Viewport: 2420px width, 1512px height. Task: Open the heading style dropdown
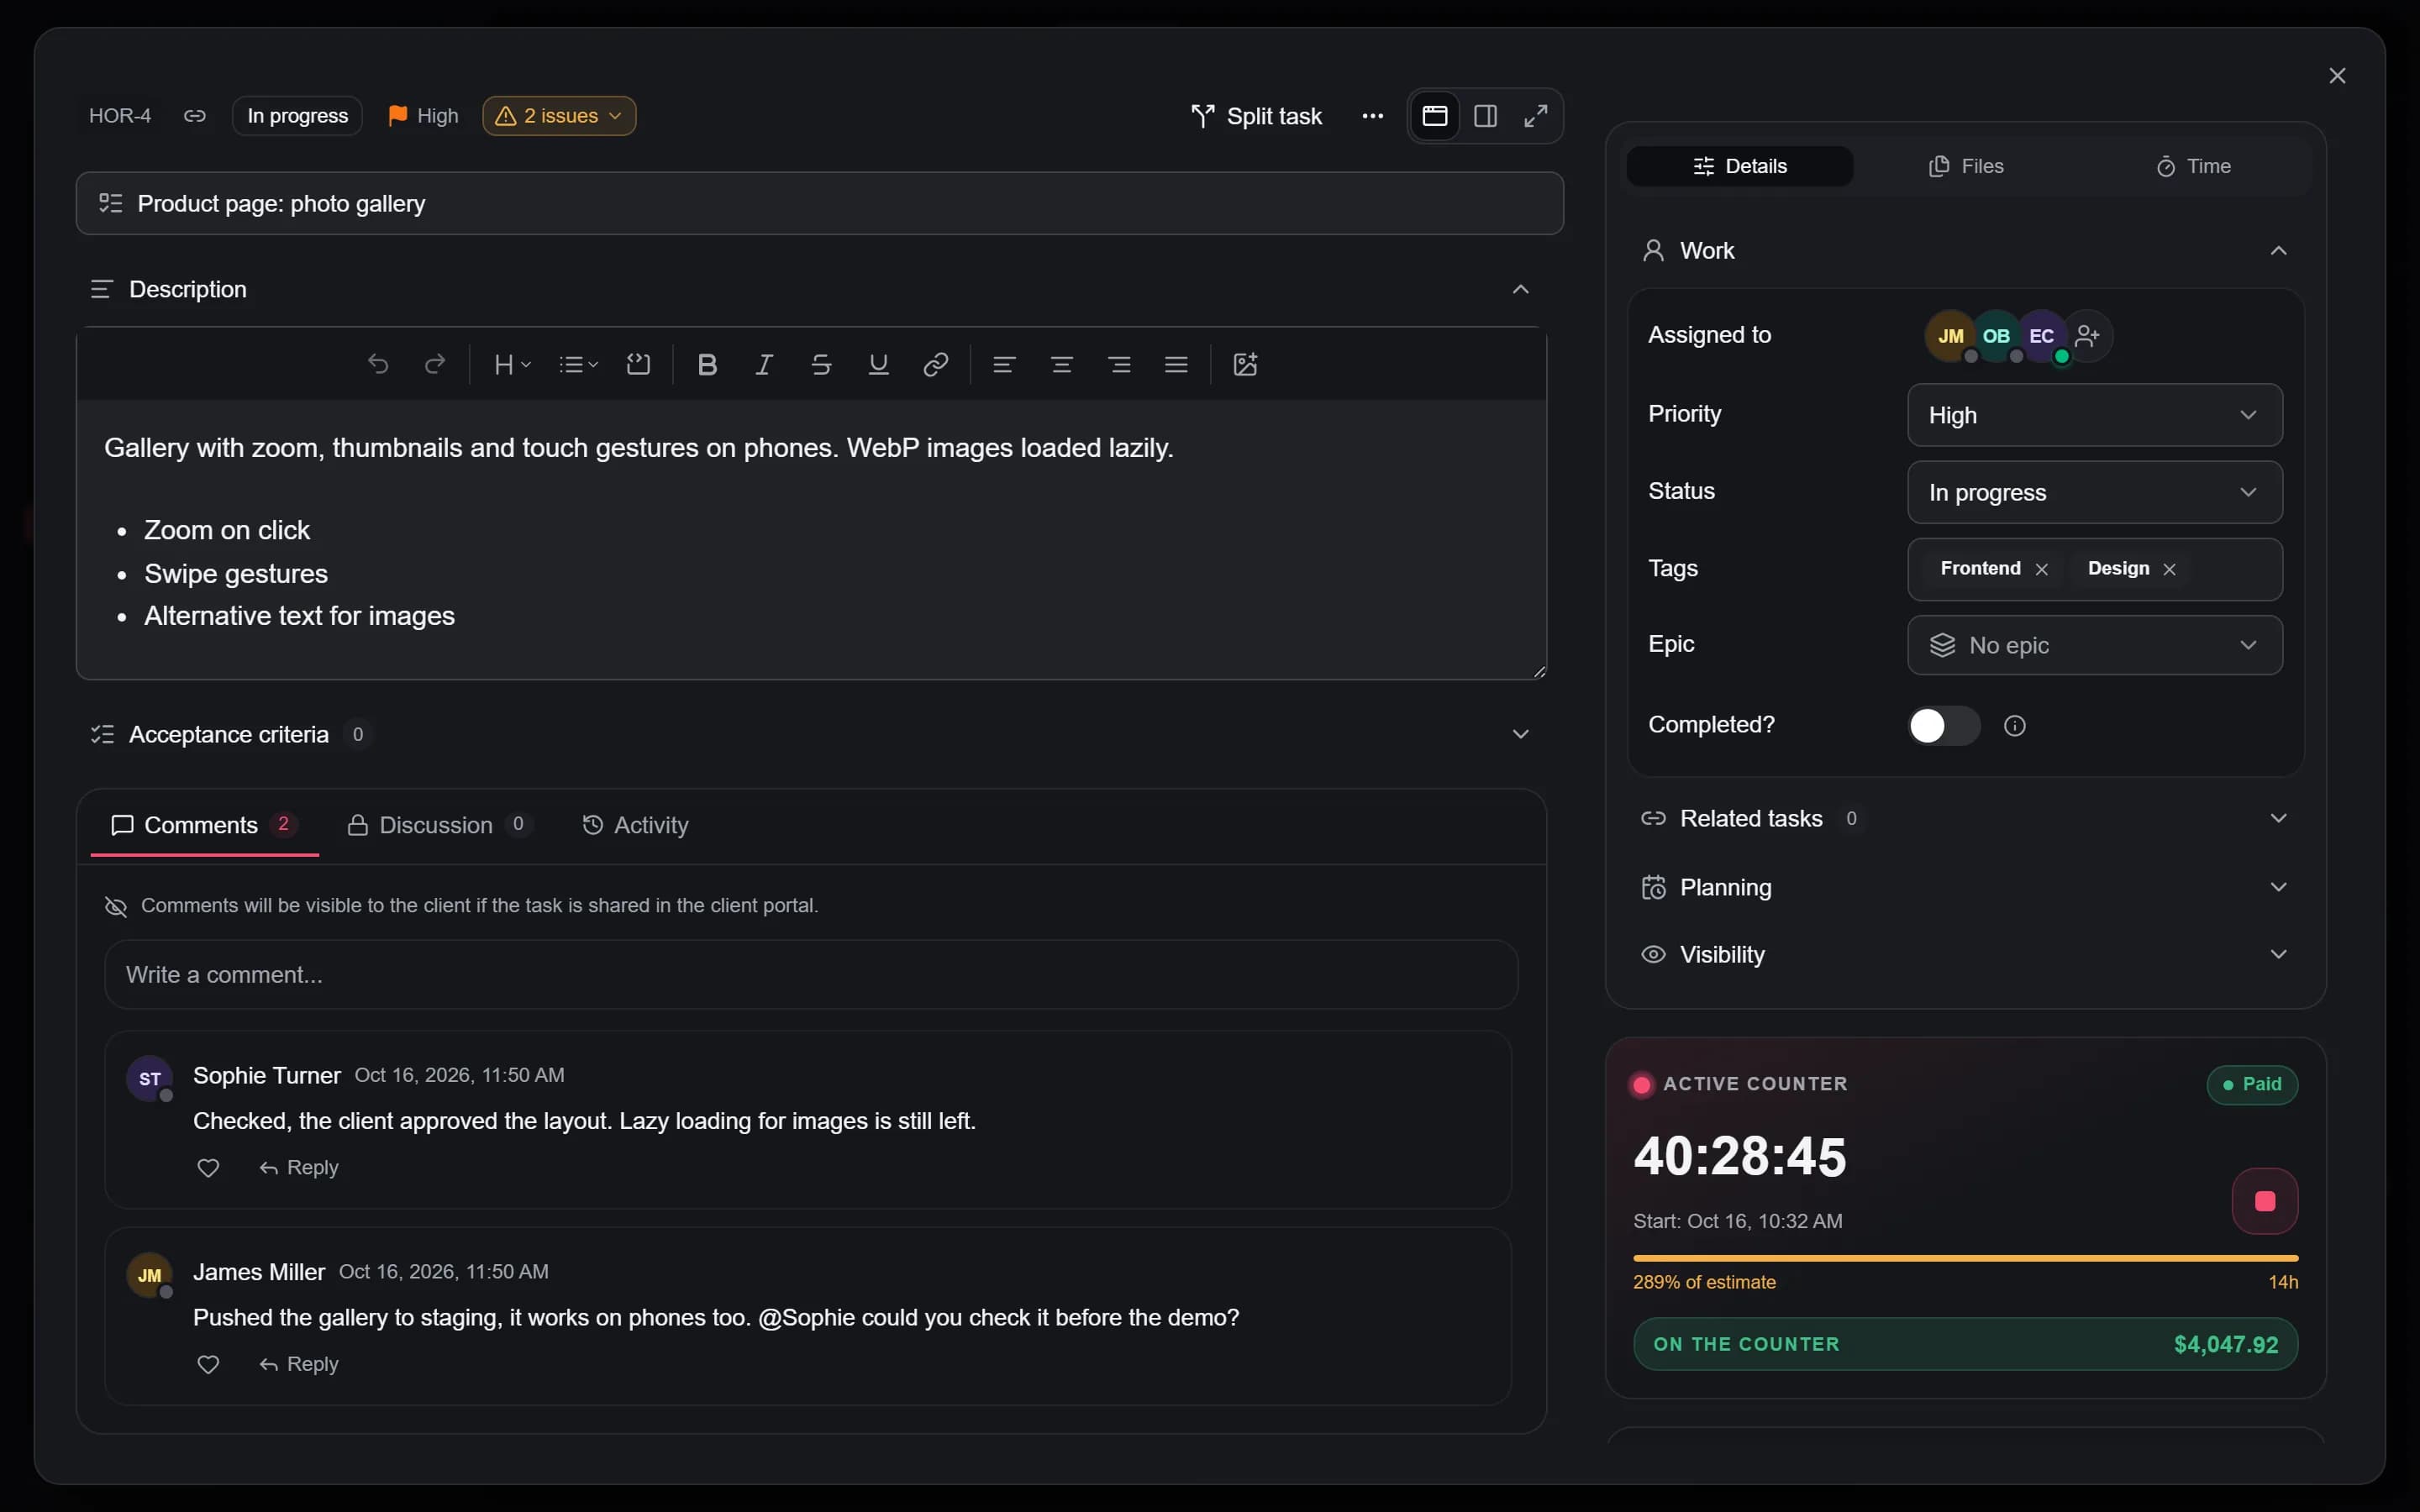[x=512, y=364]
